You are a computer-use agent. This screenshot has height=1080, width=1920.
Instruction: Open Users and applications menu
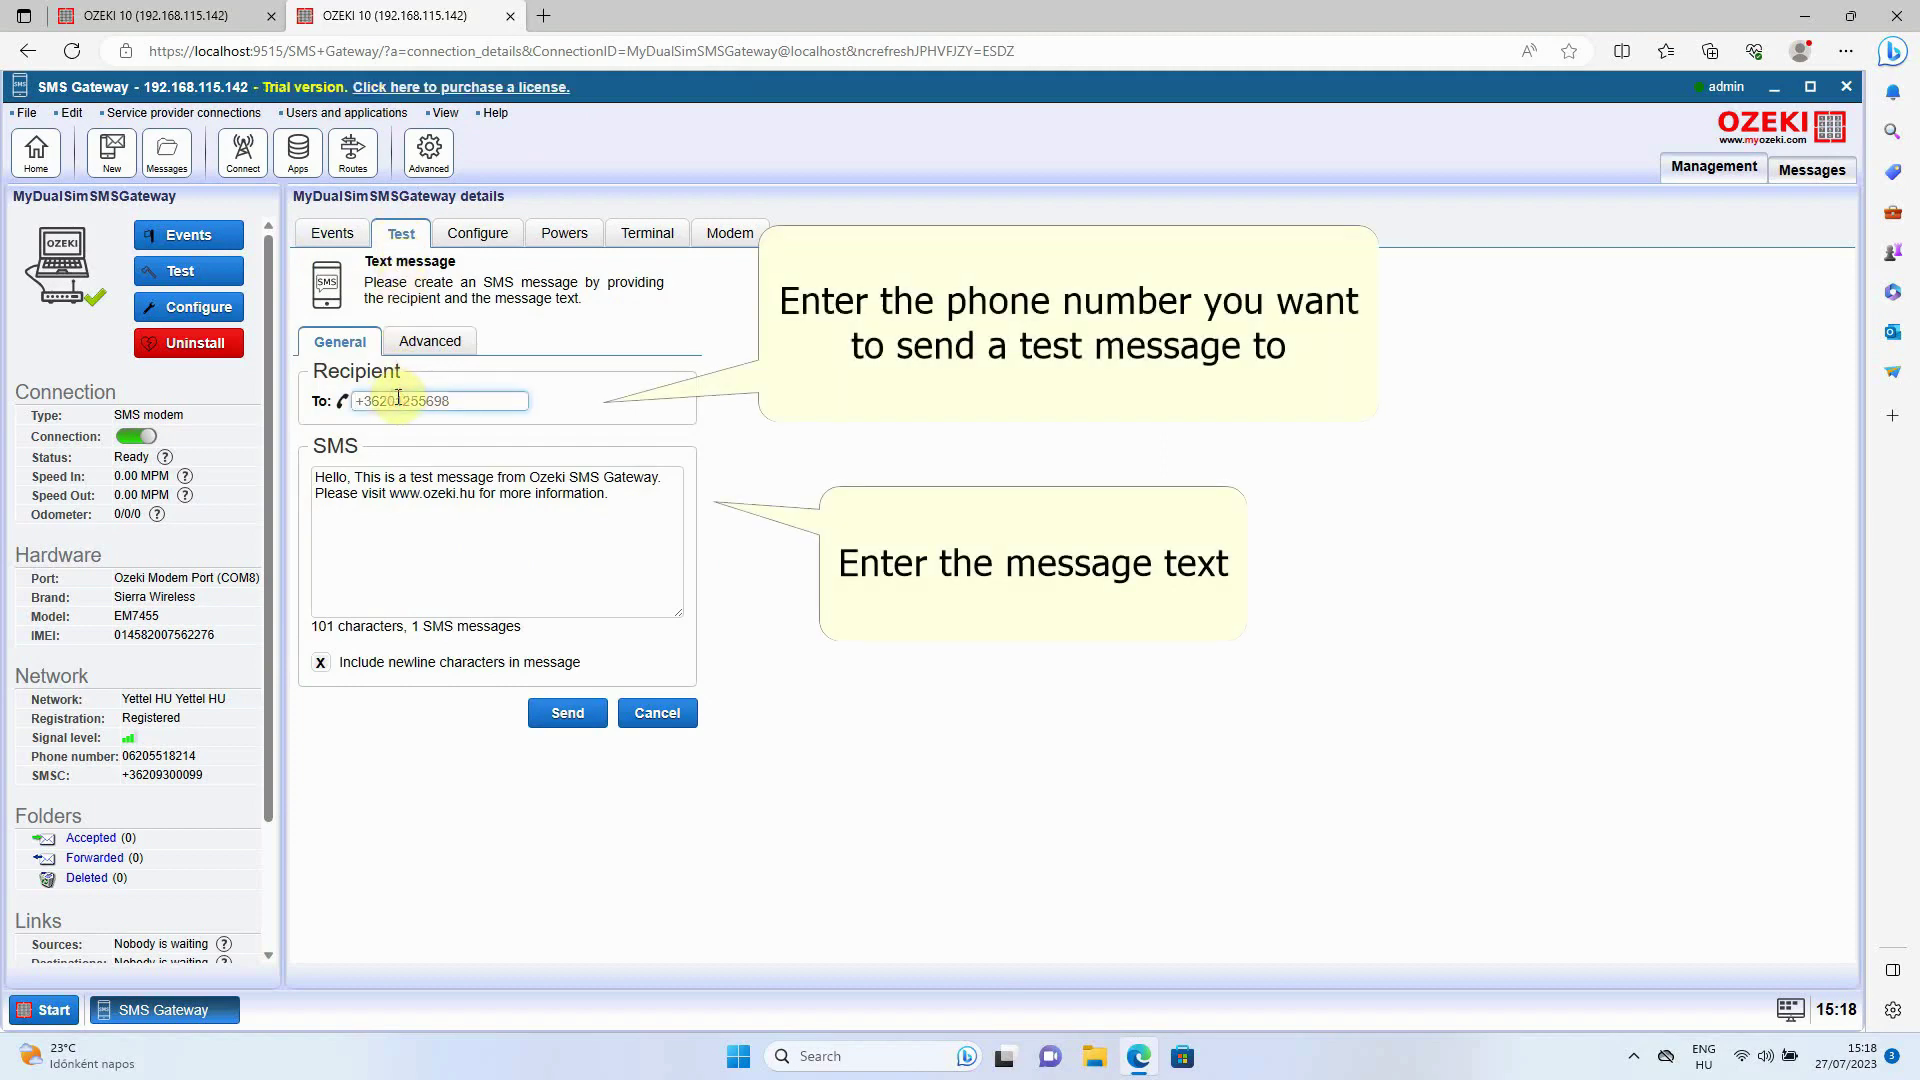pyautogui.click(x=346, y=113)
